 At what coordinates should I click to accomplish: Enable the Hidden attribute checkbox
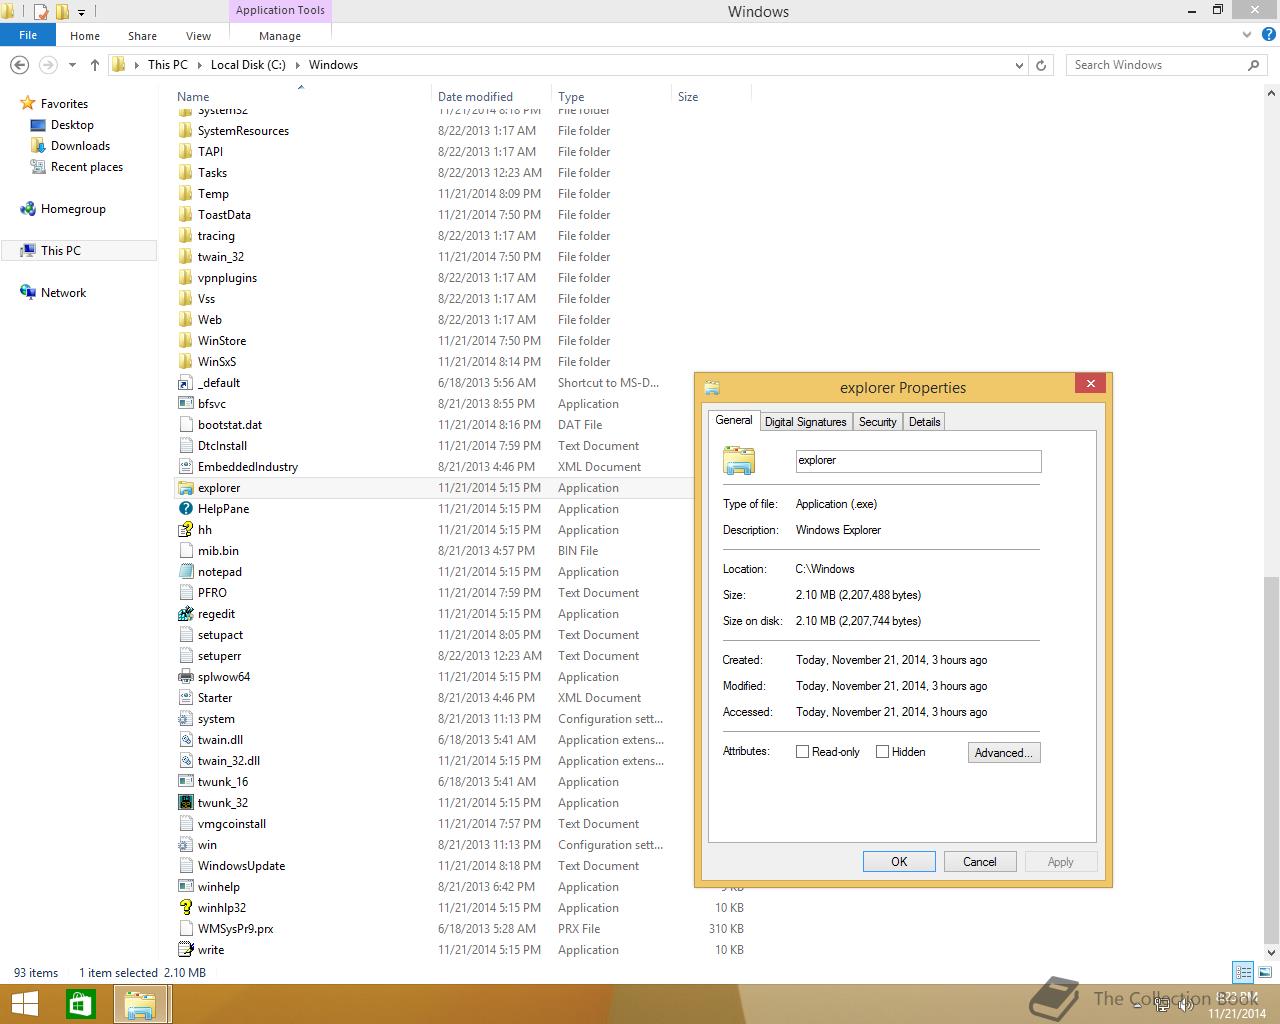(x=882, y=752)
